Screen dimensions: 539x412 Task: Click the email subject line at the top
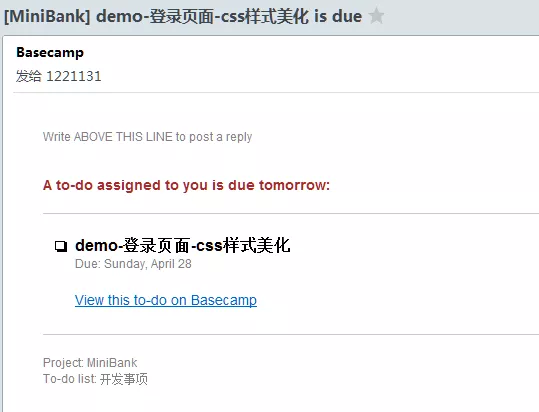[183, 16]
